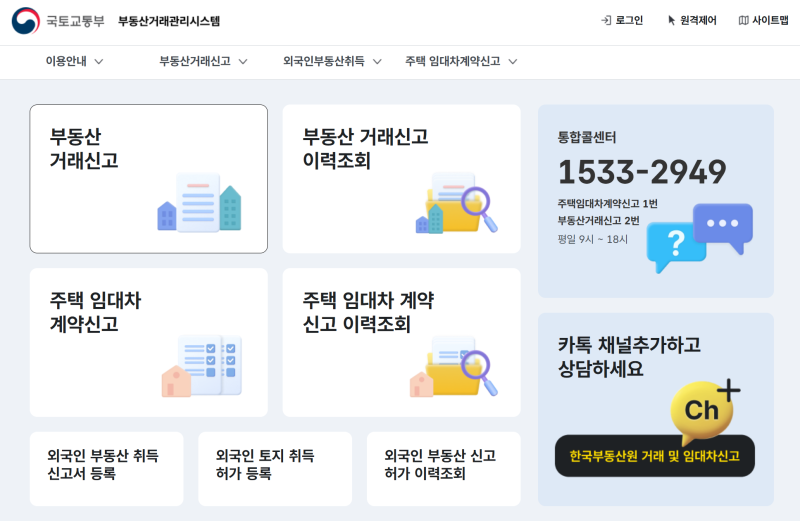The image size is (800, 521).
Task: Click the purple ellipsis chat bubble icon
Action: click(723, 227)
